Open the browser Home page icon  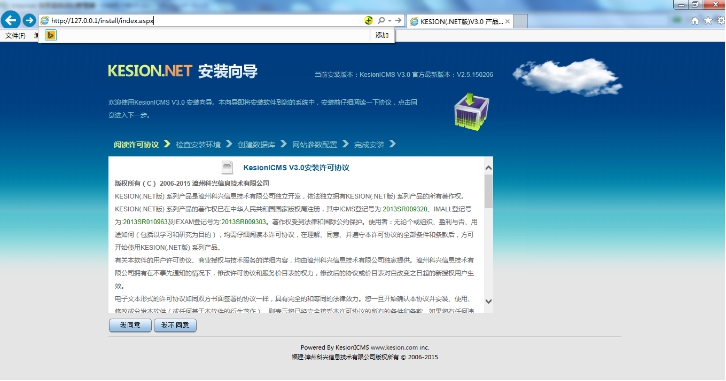(695, 20)
